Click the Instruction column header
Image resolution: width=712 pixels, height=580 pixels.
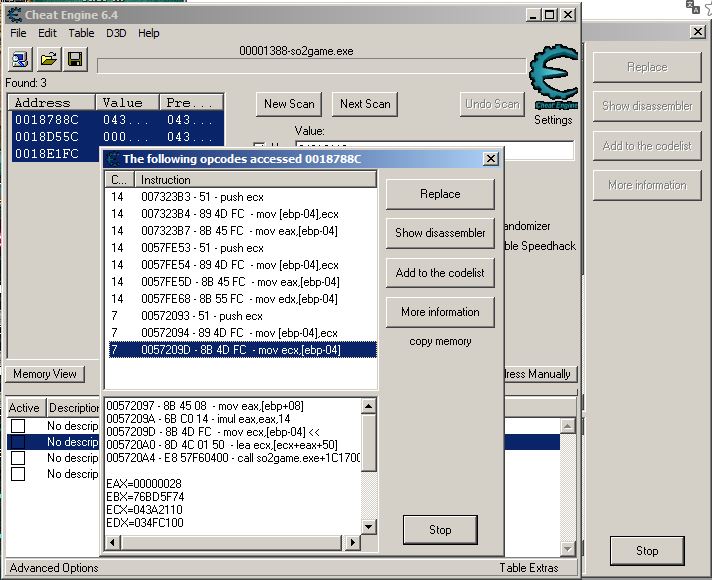pyautogui.click(x=255, y=181)
